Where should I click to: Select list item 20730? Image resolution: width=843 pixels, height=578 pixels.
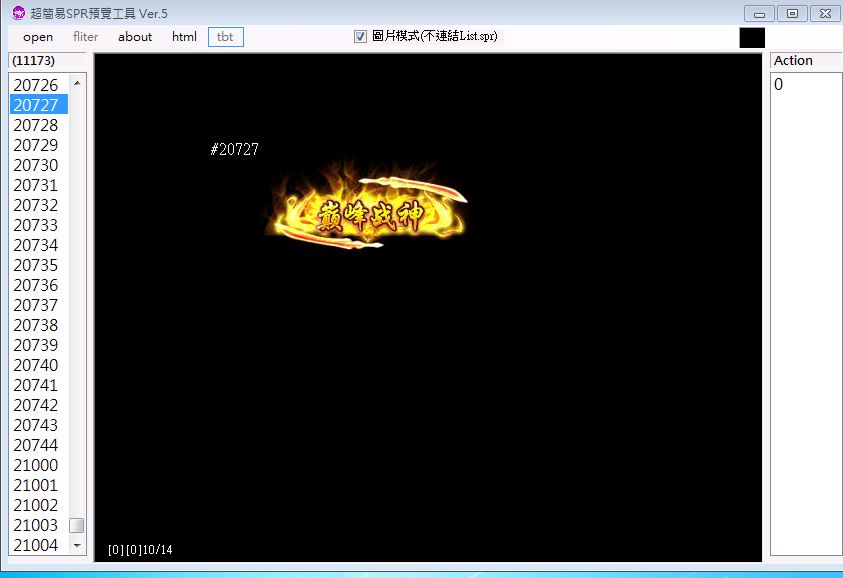pyautogui.click(x=39, y=165)
